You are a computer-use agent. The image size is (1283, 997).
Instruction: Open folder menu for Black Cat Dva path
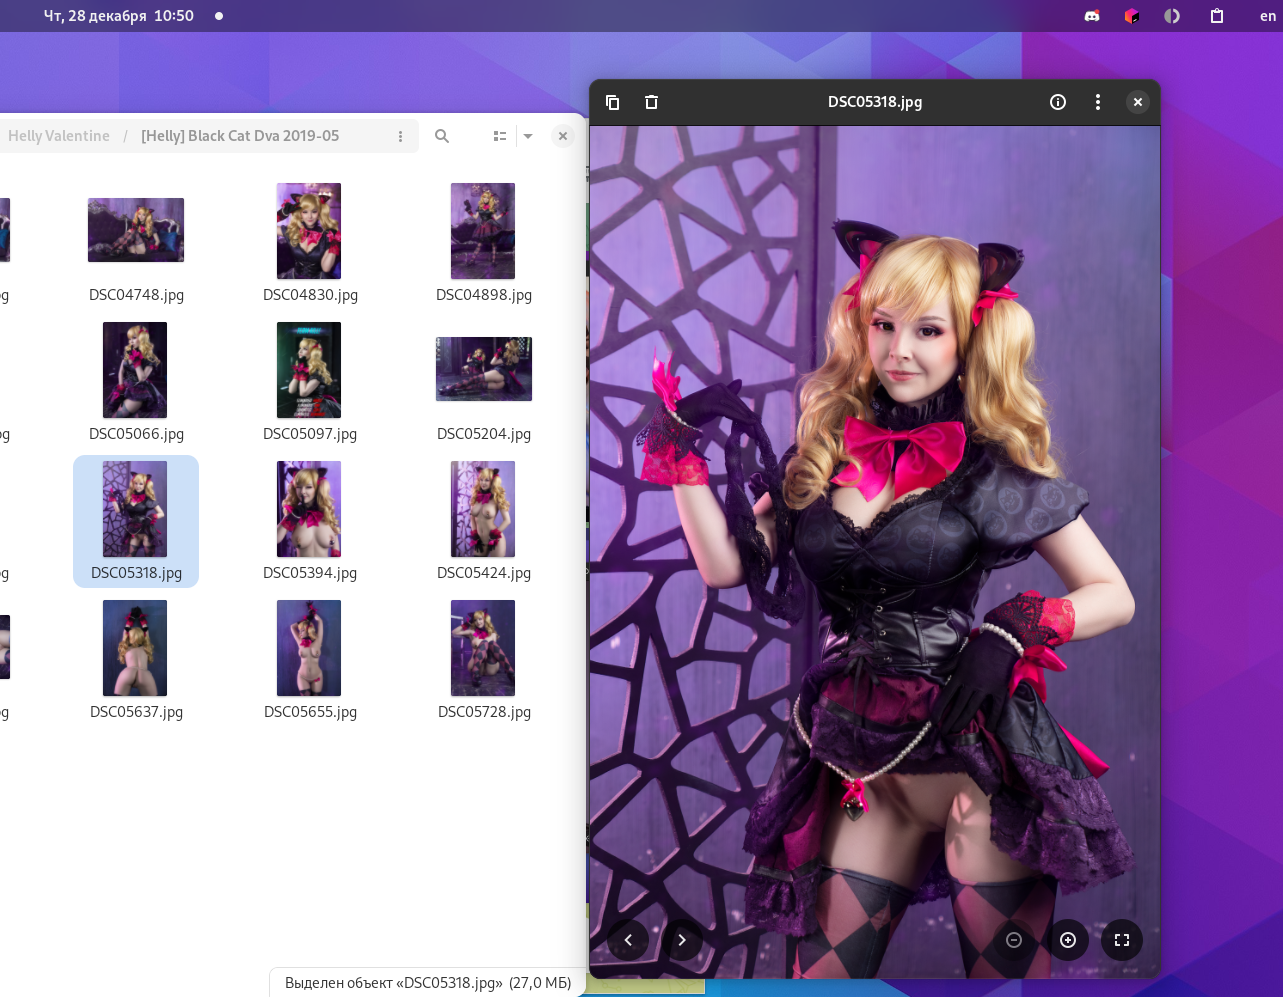tap(401, 136)
